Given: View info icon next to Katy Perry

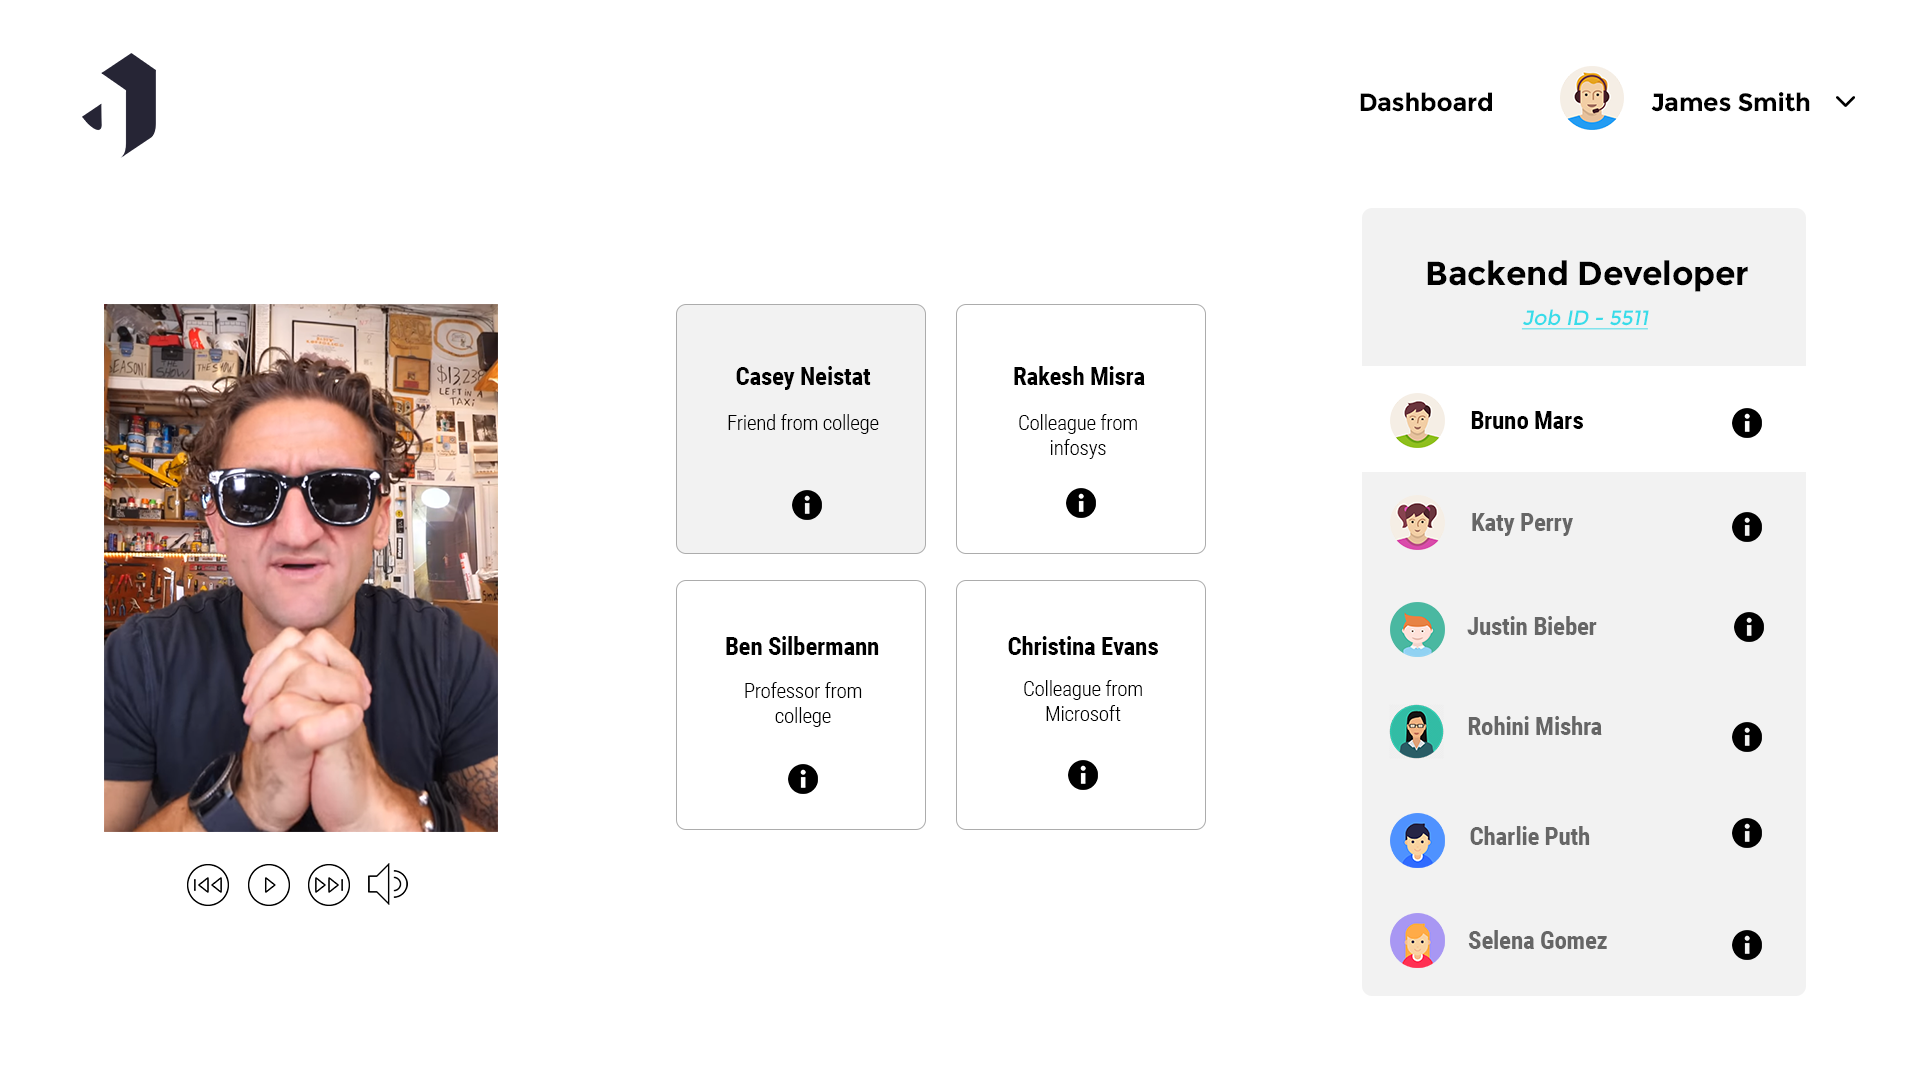Looking at the screenshot, I should (1747, 527).
